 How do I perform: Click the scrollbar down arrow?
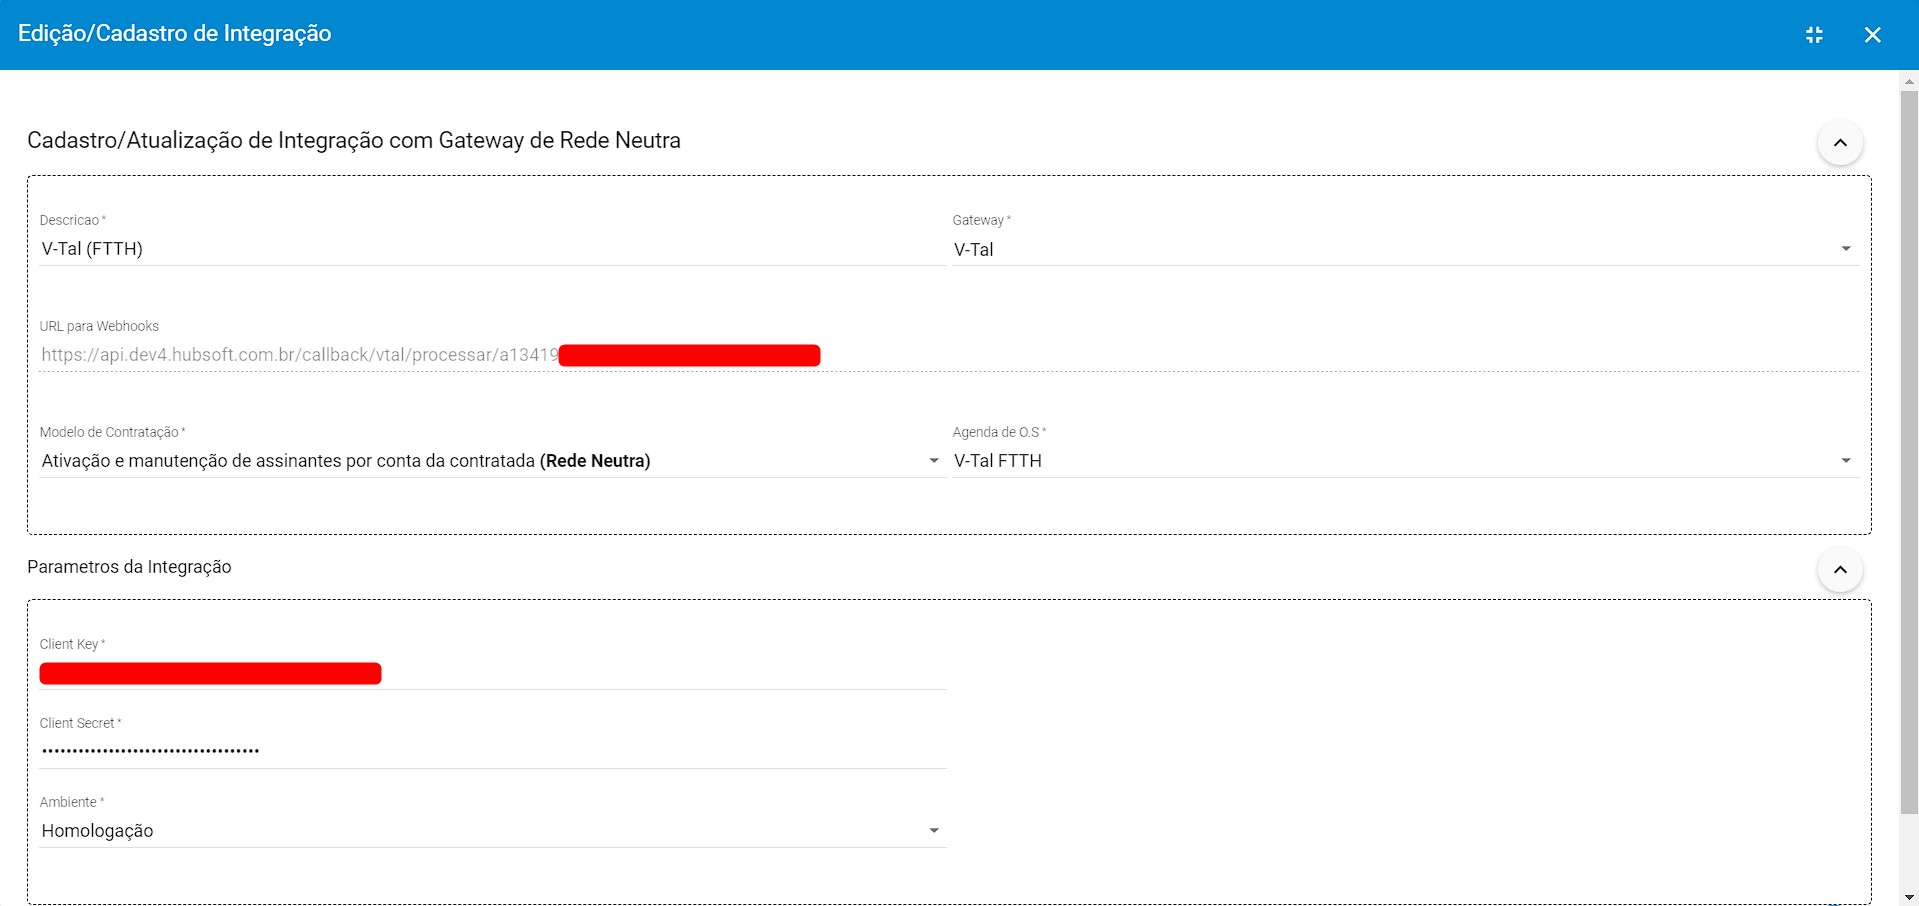1909,897
